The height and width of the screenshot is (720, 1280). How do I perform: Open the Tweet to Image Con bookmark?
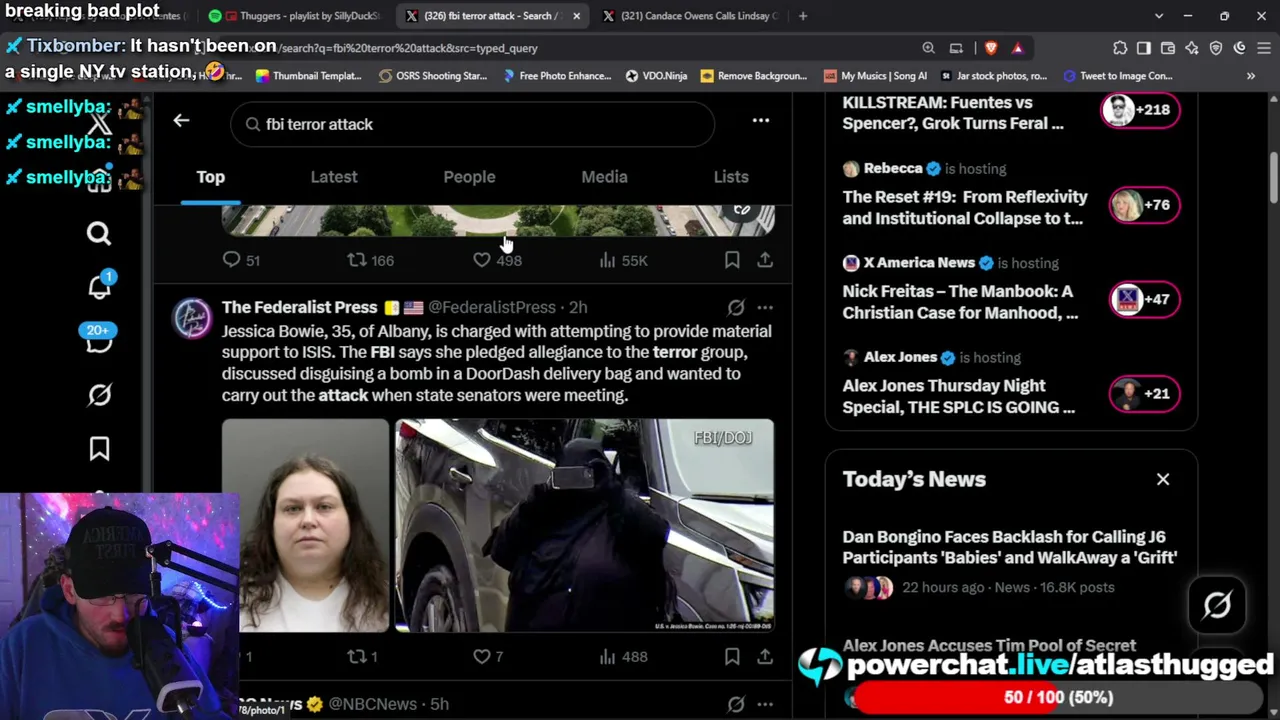click(1118, 76)
